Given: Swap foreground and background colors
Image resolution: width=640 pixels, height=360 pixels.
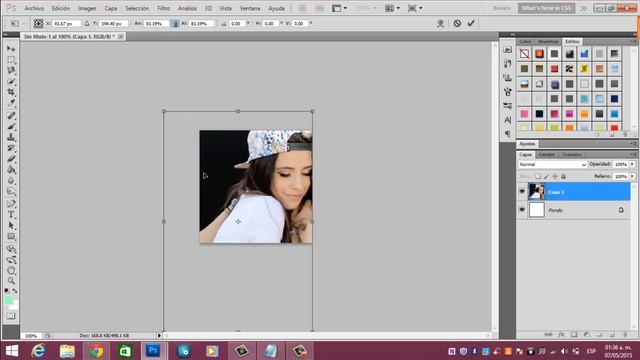Looking at the screenshot, I should coord(15,291).
